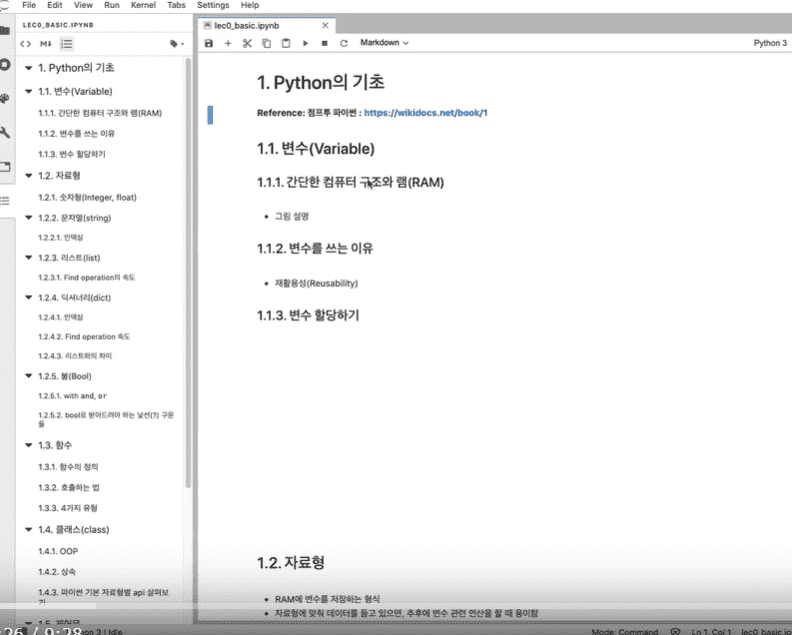This screenshot has height=635, width=792.
Task: Run the selected cell with play icon
Action: pyautogui.click(x=305, y=43)
